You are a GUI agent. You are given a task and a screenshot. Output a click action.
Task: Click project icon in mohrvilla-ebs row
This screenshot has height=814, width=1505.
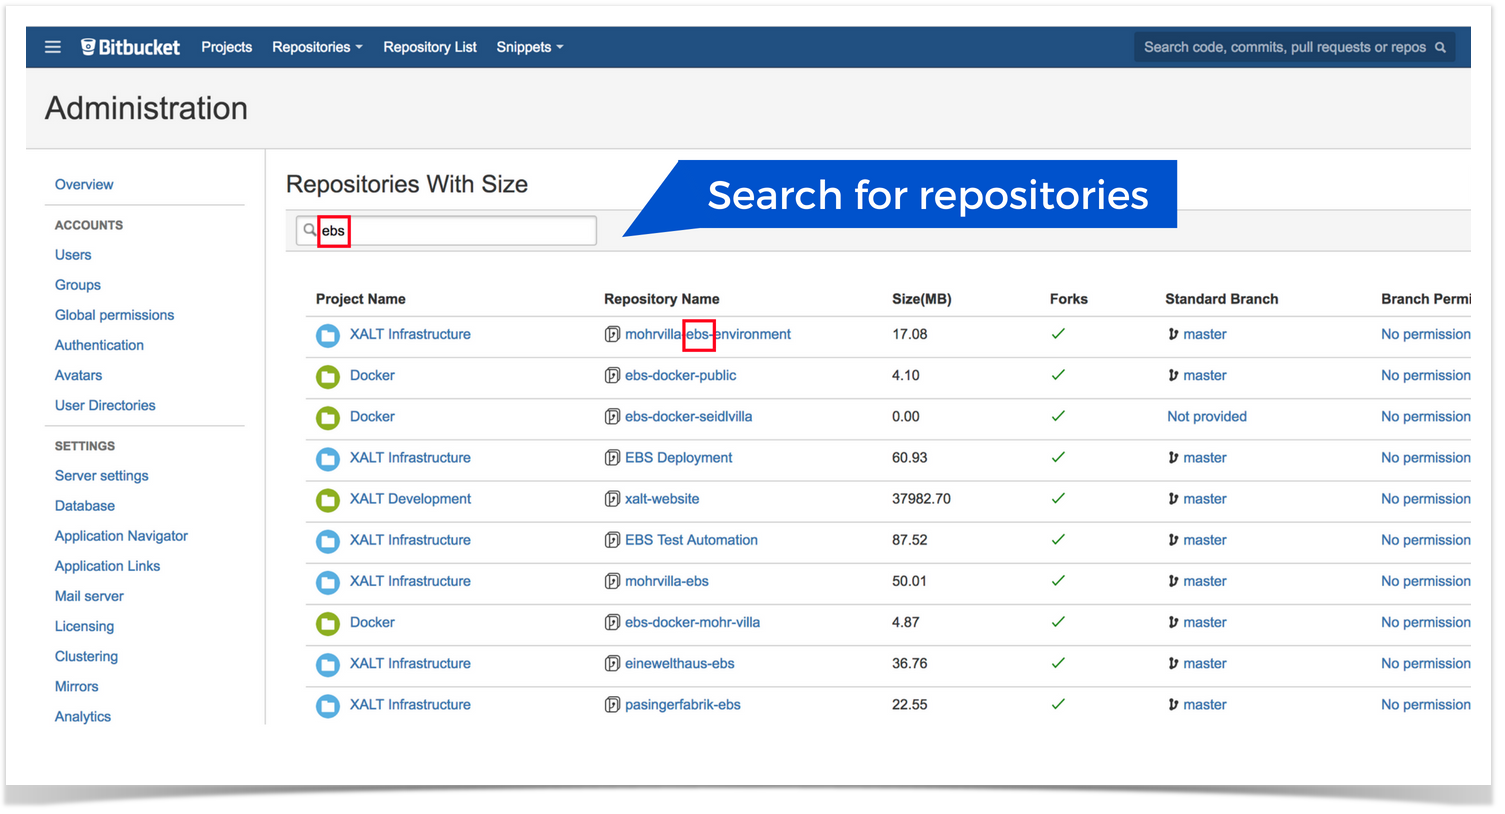pos(328,582)
